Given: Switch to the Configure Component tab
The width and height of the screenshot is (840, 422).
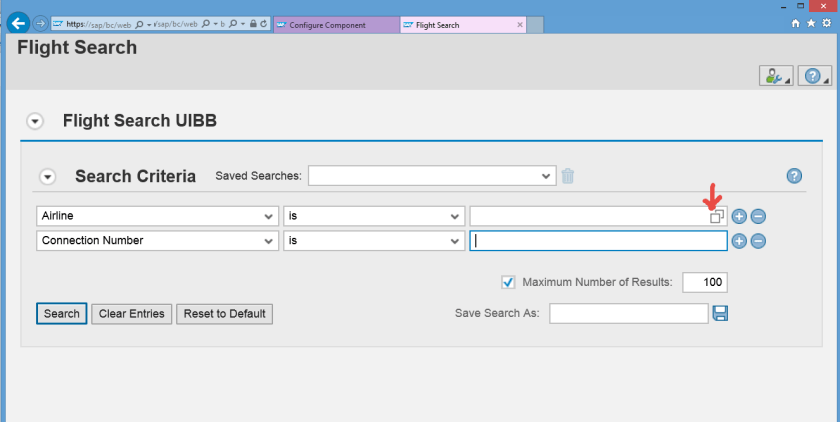Looking at the screenshot, I should tap(334, 24).
